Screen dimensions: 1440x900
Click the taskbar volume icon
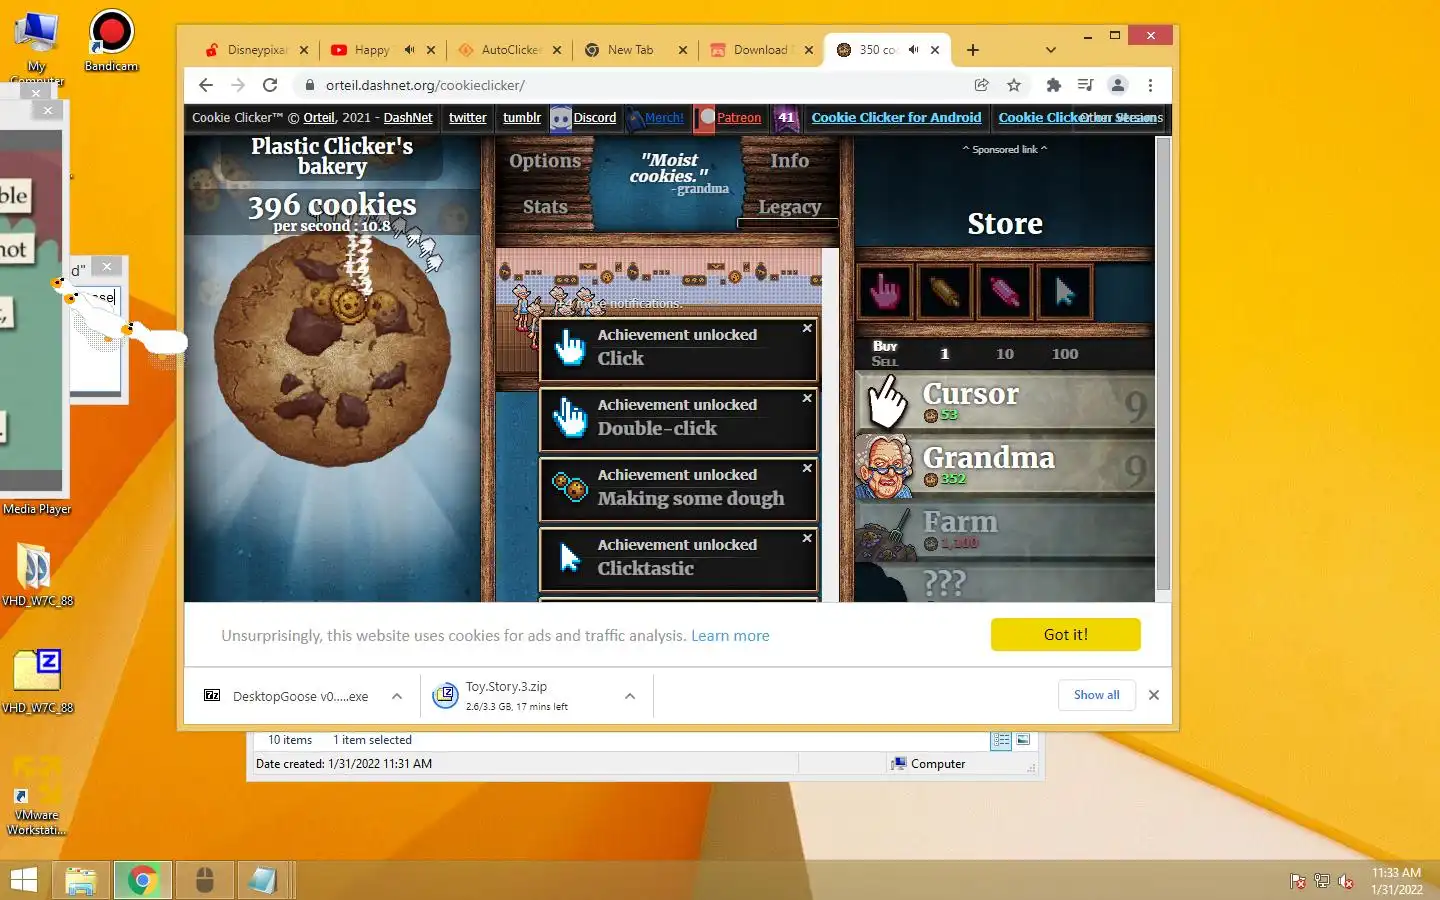point(1347,881)
